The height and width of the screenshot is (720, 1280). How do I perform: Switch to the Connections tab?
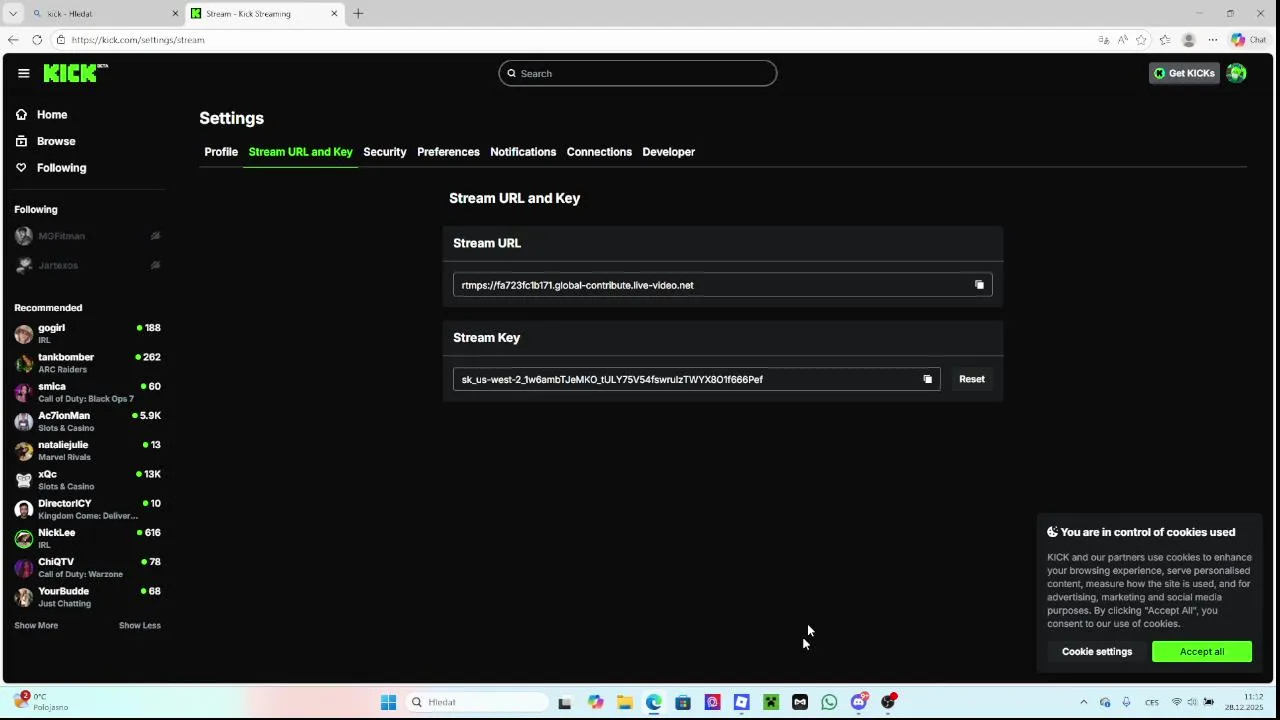click(x=599, y=152)
